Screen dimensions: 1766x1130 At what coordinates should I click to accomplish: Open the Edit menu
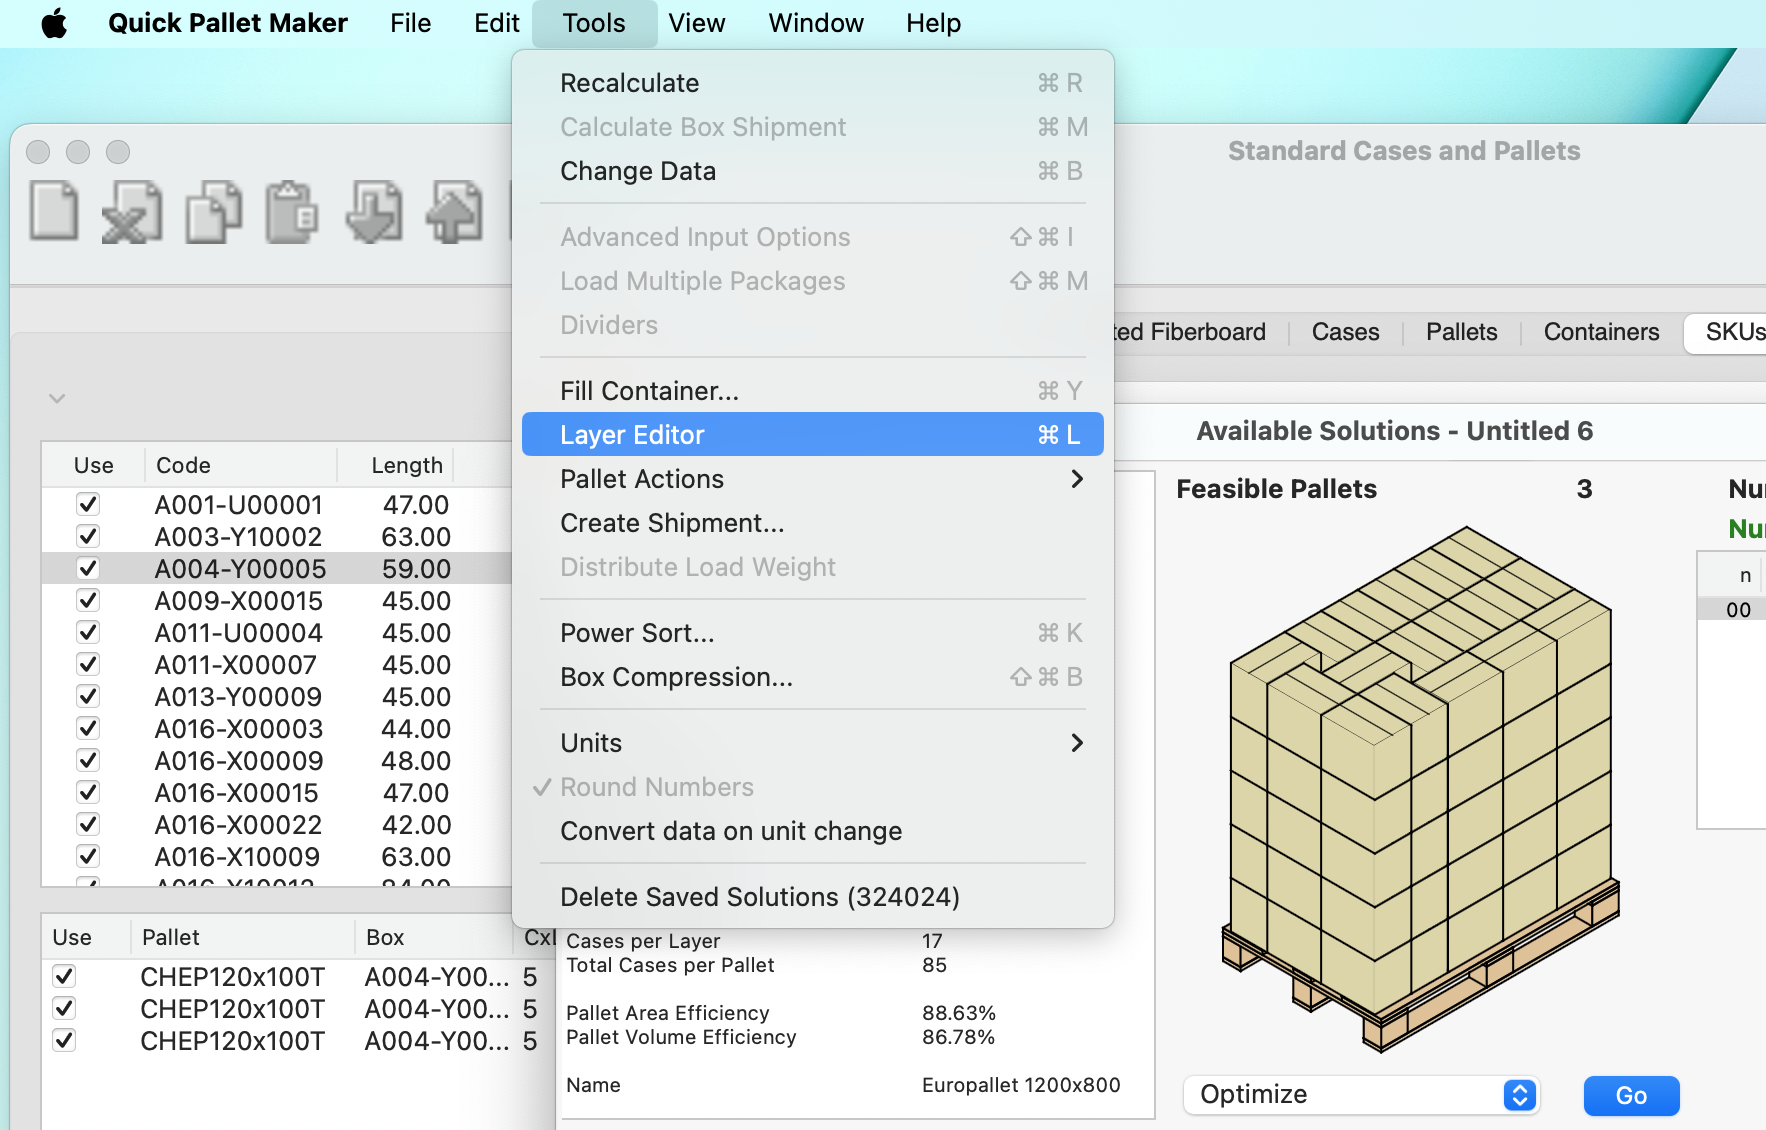tap(496, 23)
